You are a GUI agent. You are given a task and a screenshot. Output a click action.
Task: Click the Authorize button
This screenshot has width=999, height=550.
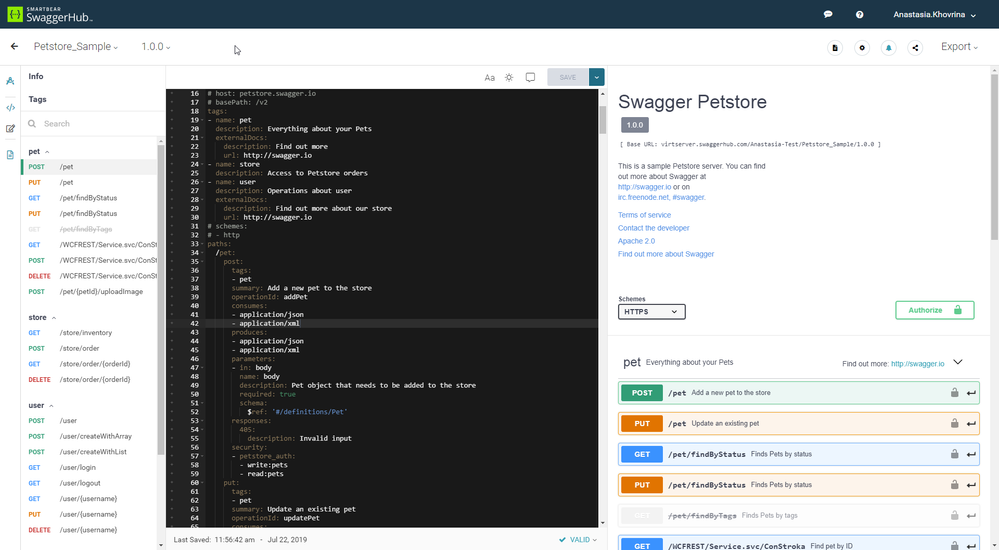pos(934,310)
